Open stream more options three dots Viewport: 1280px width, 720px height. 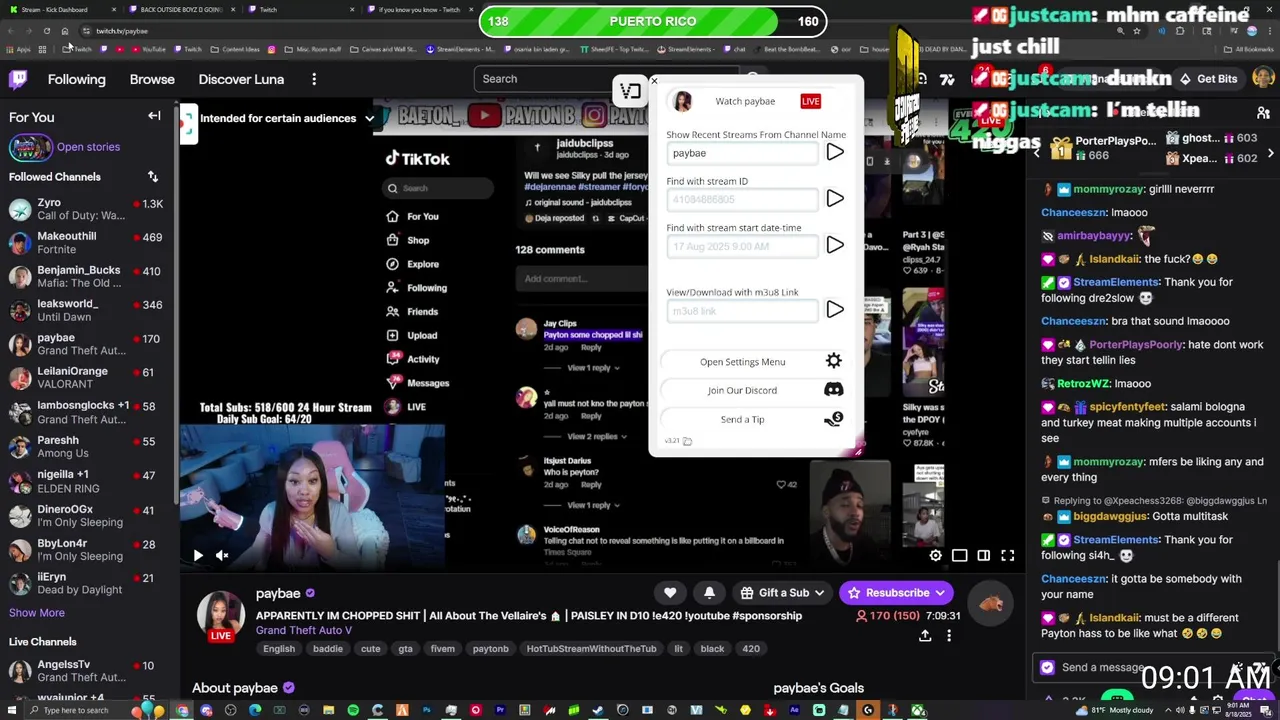949,635
